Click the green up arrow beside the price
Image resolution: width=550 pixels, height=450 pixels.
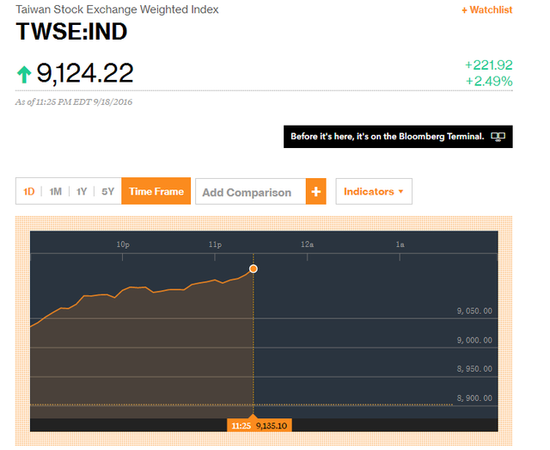(24, 74)
